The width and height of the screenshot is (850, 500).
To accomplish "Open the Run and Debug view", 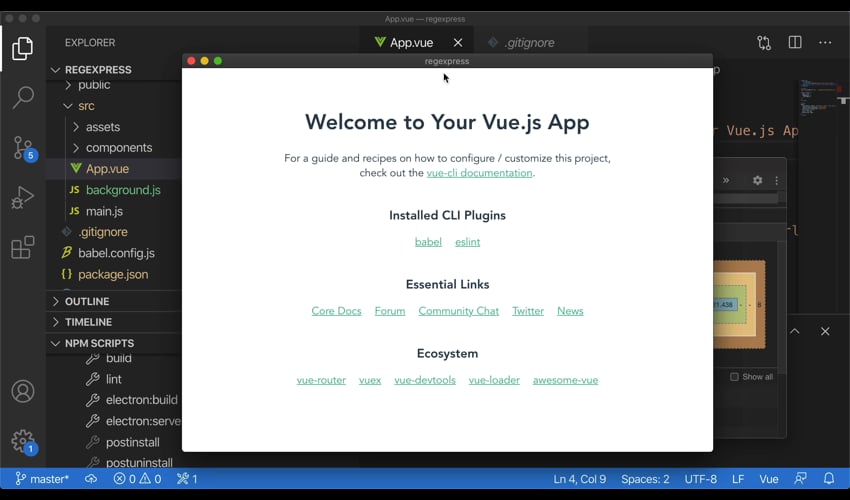I will [22, 197].
